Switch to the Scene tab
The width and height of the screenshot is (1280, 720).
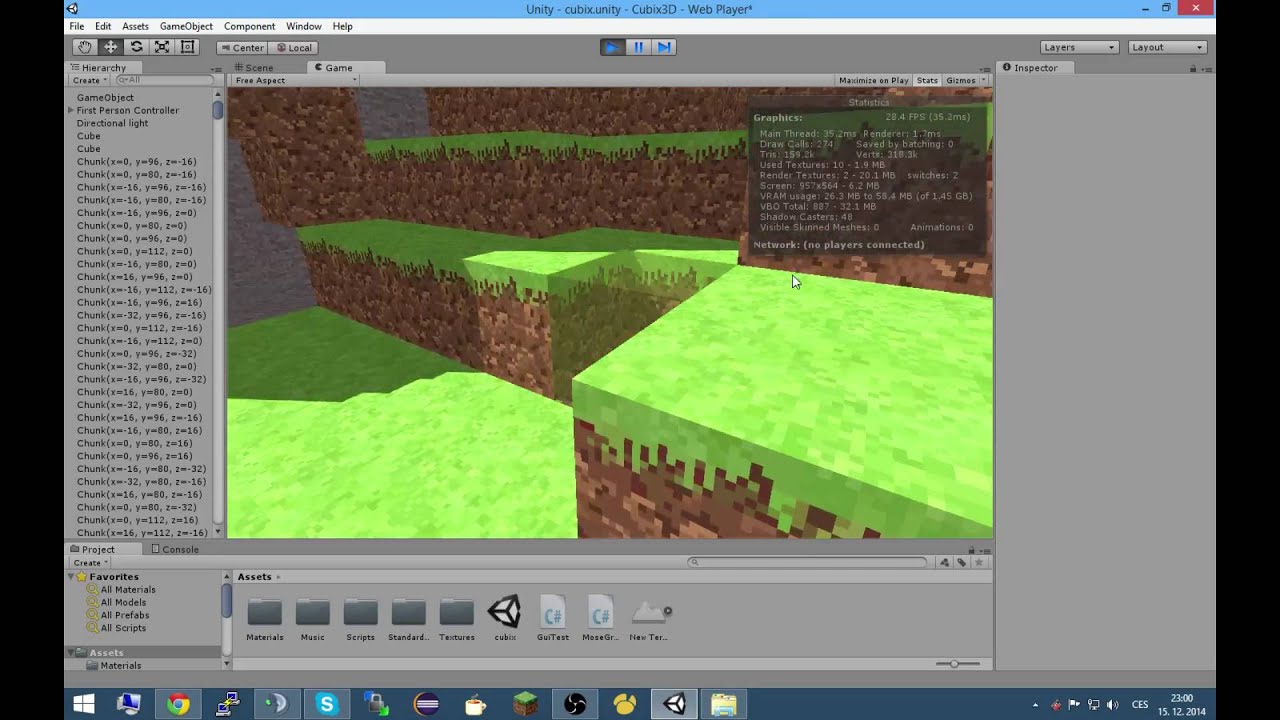(x=253, y=68)
